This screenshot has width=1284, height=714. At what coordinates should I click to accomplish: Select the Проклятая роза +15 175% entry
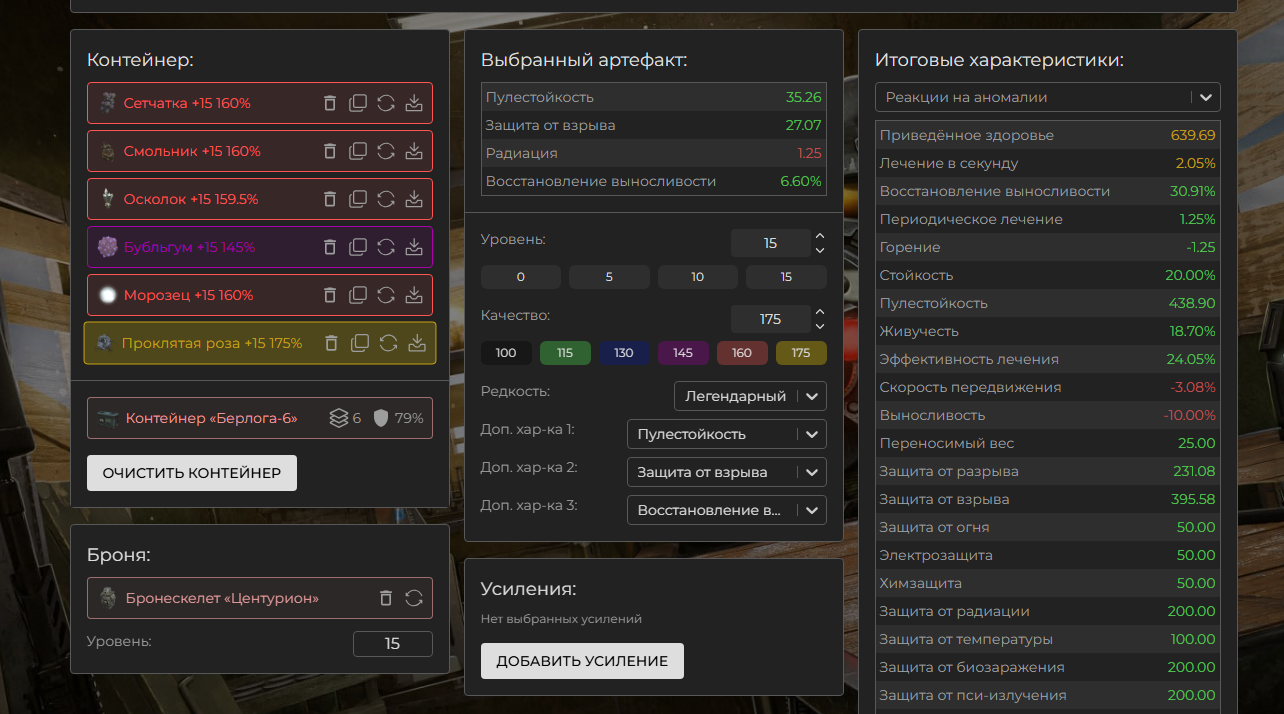pyautogui.click(x=212, y=343)
